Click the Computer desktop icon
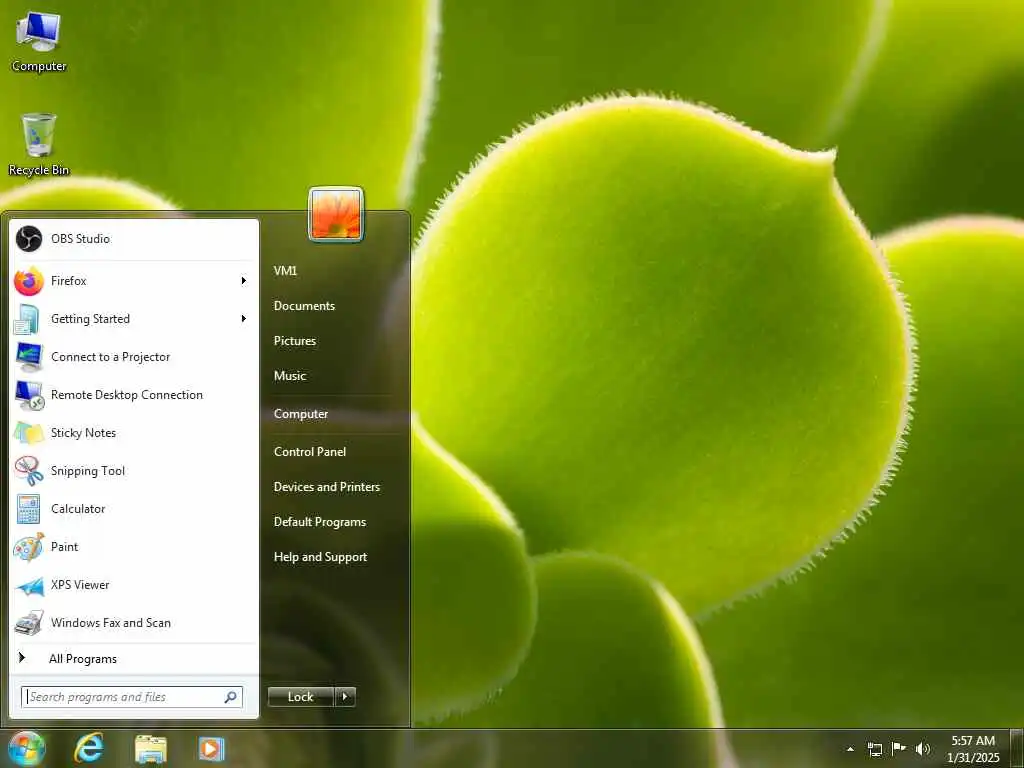Viewport: 1024px width, 768px height. [39, 42]
